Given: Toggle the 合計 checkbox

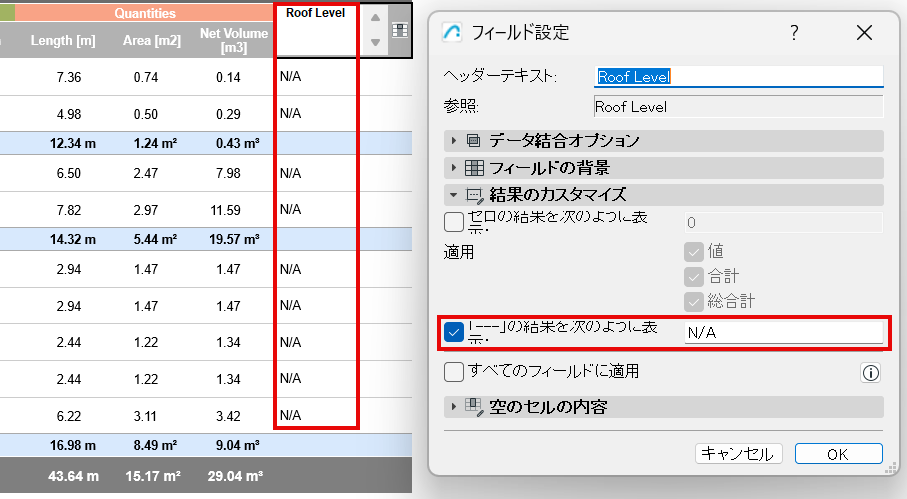Looking at the screenshot, I should pos(694,276).
